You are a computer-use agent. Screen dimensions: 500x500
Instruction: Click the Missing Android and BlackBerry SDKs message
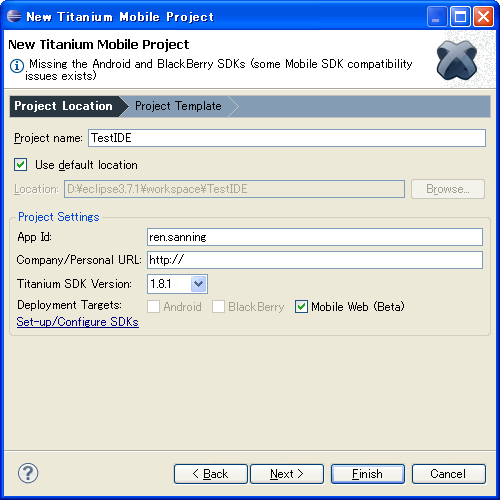219,70
